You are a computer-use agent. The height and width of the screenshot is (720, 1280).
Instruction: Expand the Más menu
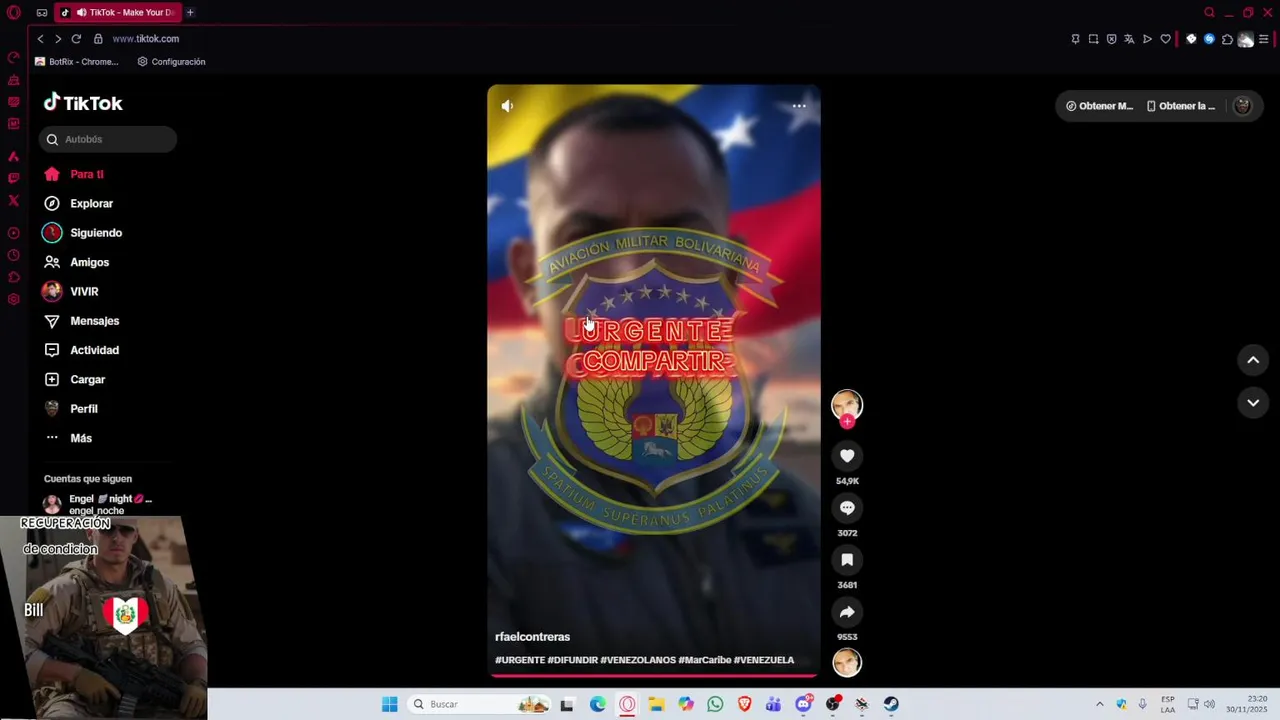coord(68,438)
